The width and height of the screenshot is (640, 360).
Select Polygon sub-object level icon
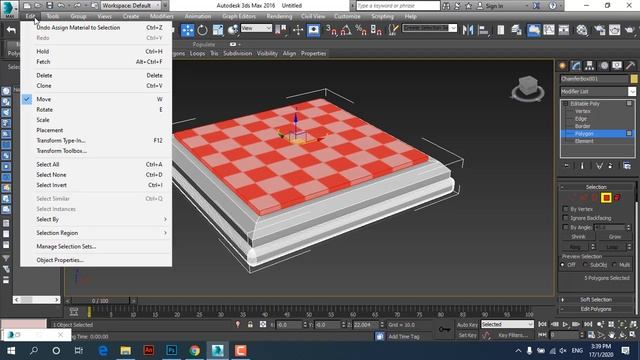(x=607, y=198)
